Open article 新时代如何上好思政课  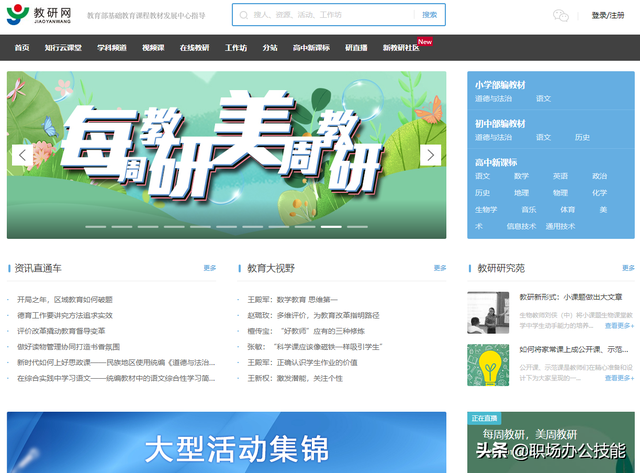[116, 363]
